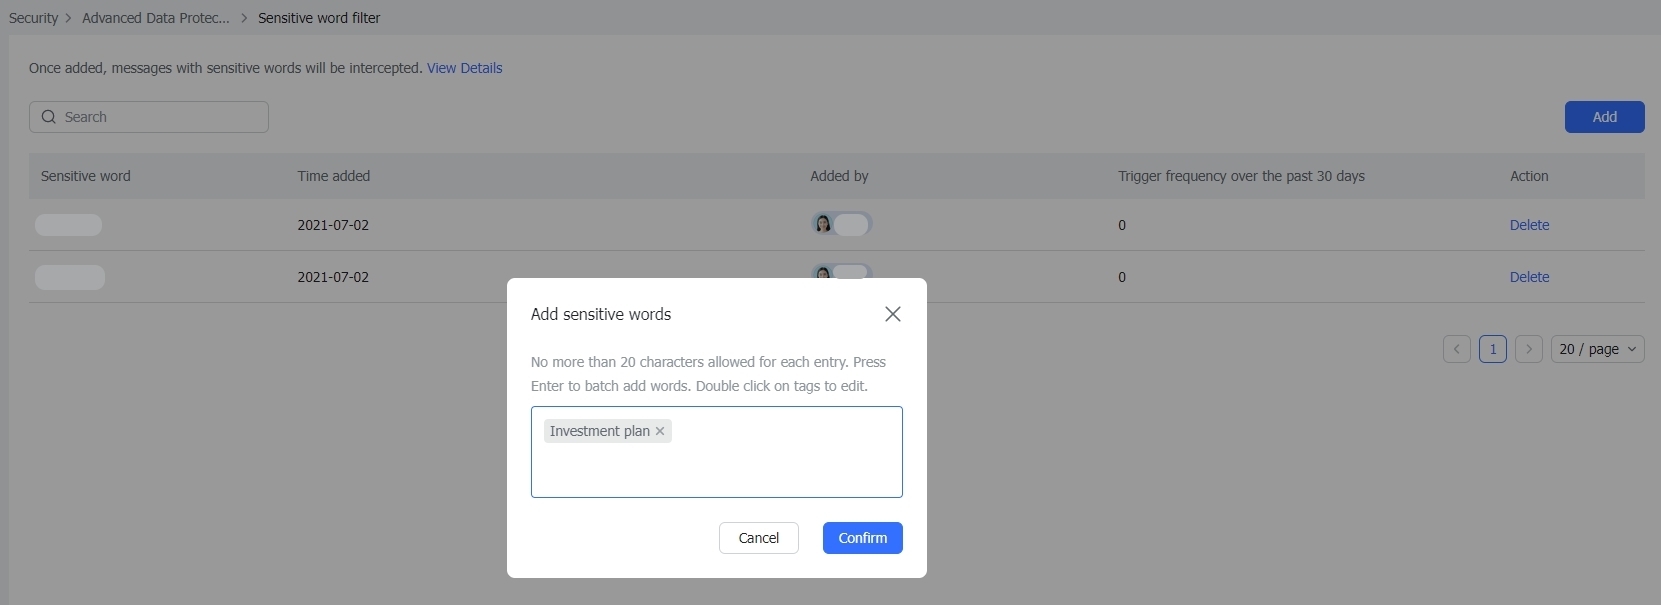Viewport: 1661px width, 605px height.
Task: Click the first row's sensitive word tag
Action: tap(68, 225)
